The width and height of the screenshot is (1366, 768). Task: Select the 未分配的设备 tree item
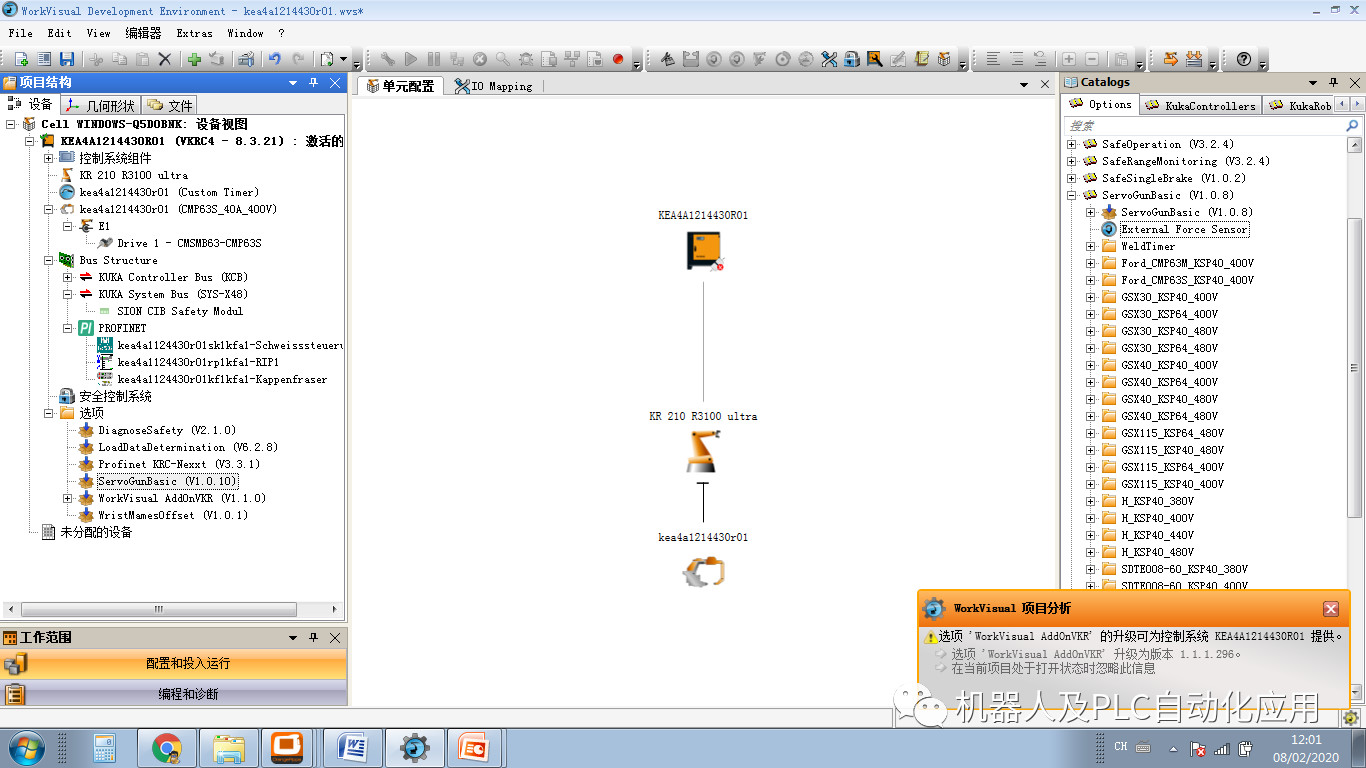click(96, 532)
